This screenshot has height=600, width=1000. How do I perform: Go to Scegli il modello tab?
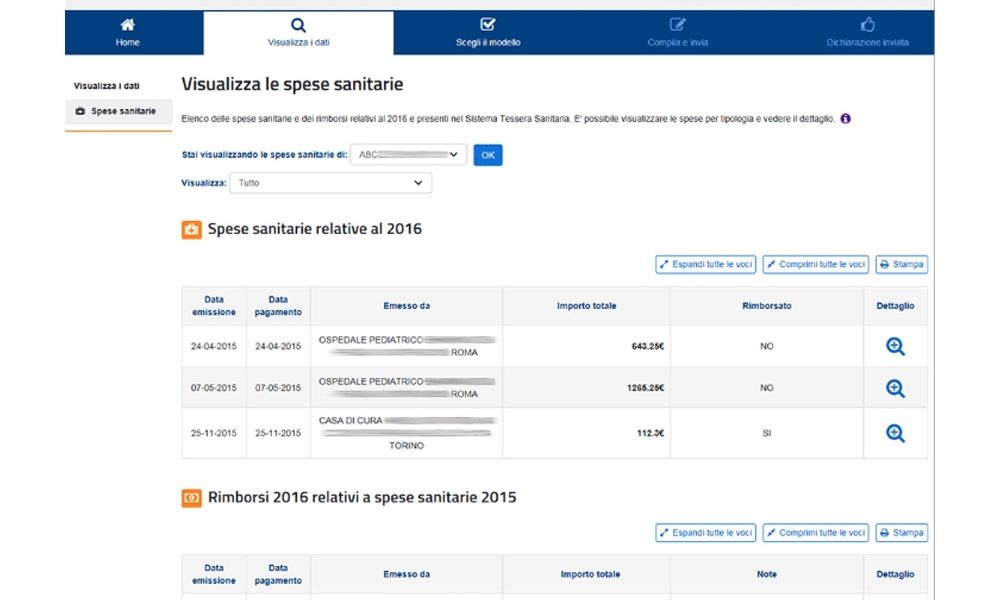tap(488, 32)
